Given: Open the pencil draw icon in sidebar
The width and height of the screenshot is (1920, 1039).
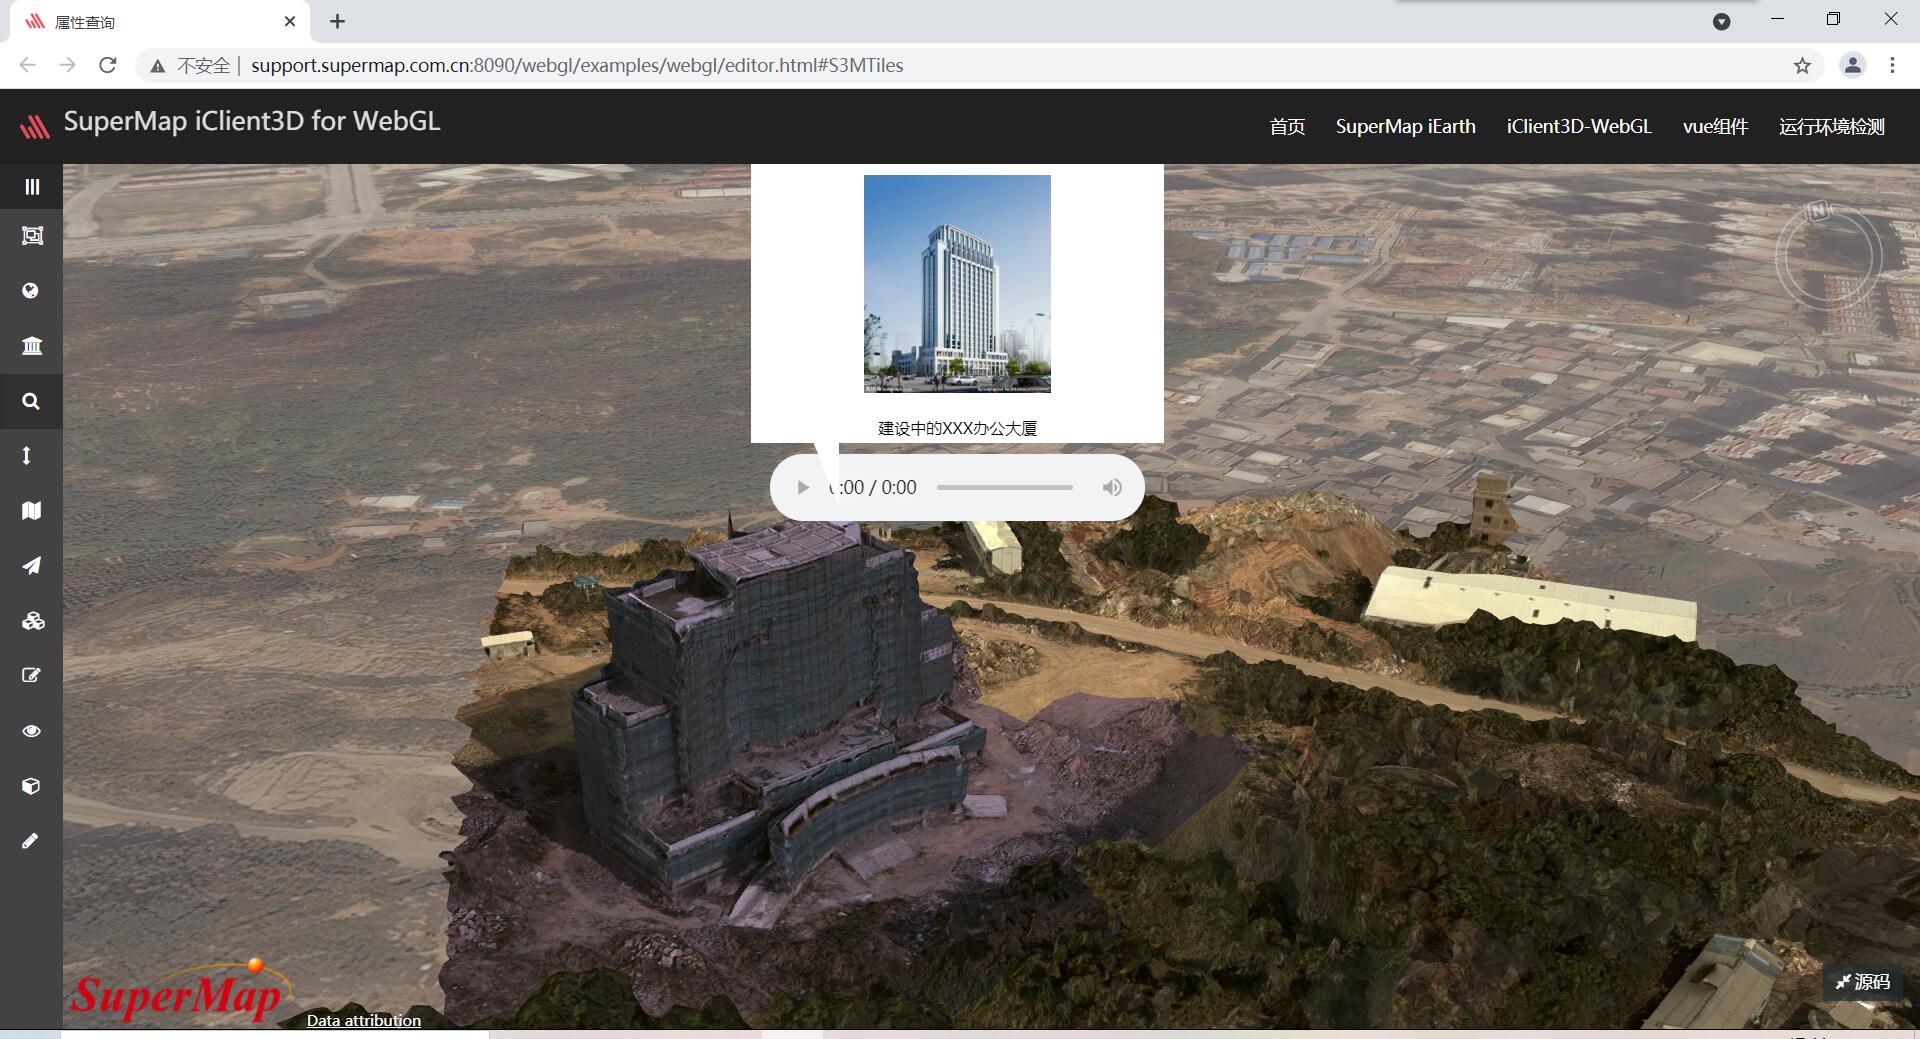Looking at the screenshot, I should (30, 841).
